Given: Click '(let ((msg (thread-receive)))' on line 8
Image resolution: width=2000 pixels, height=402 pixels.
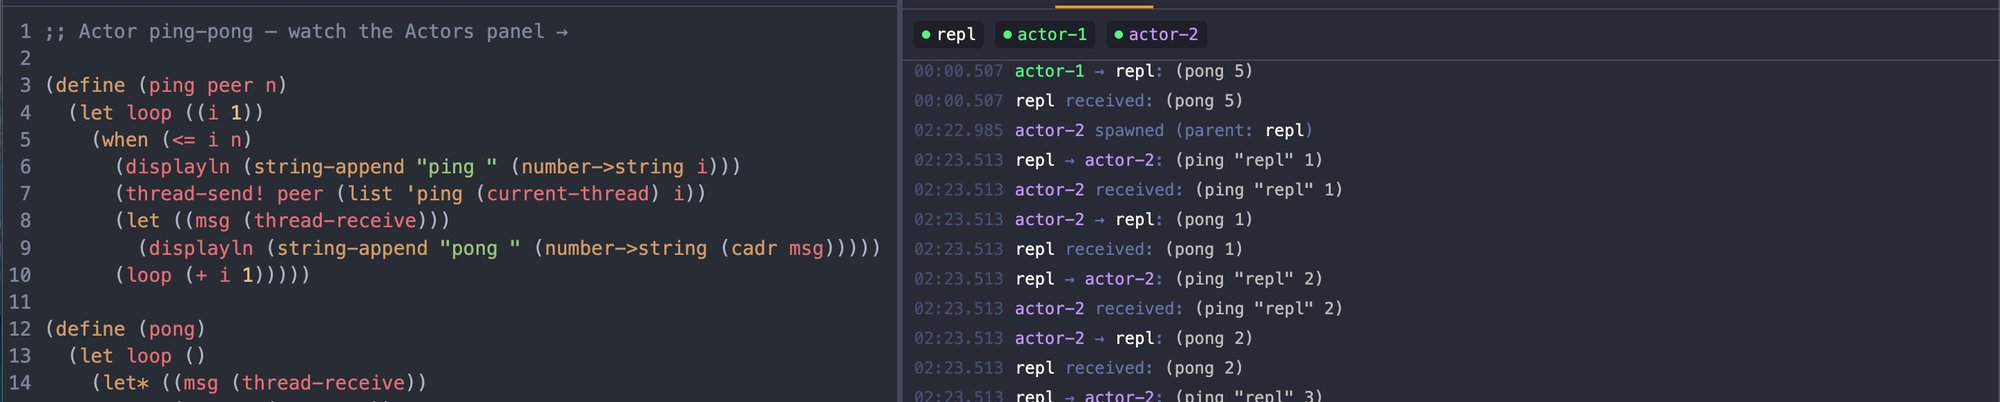Looking at the screenshot, I should click(x=283, y=221).
